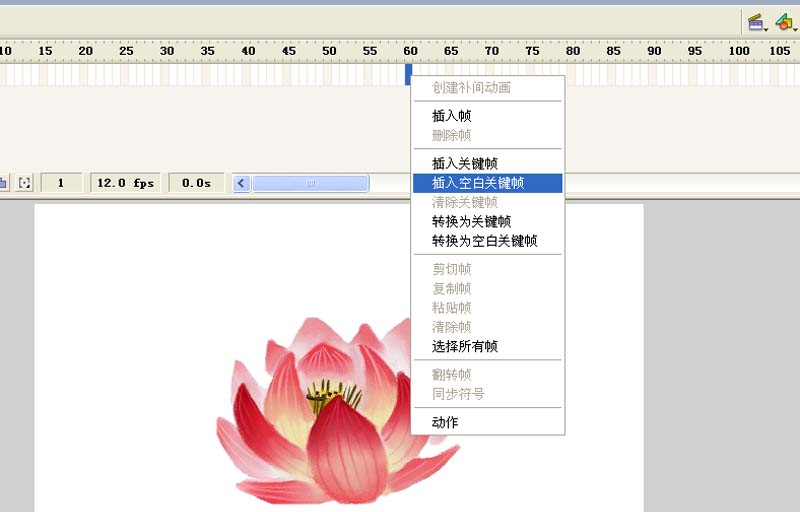Click the disabled 剪切帧 menu entry
This screenshot has width=800, height=512.
(x=487, y=269)
